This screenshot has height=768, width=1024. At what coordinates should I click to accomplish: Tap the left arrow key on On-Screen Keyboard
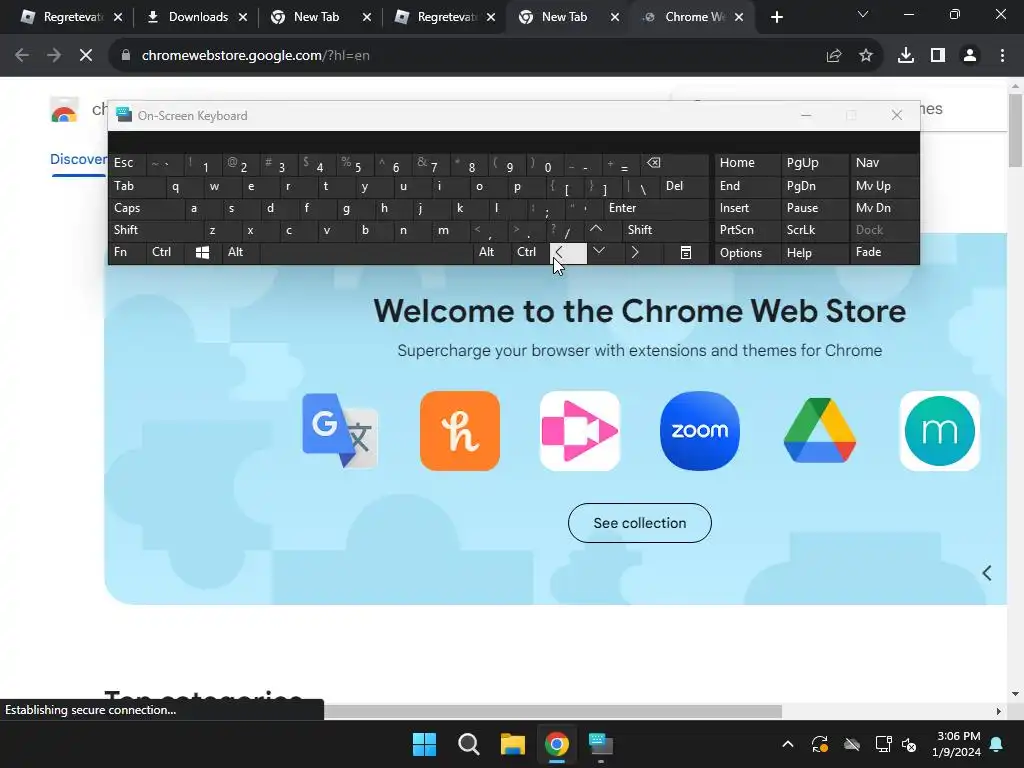[568, 252]
